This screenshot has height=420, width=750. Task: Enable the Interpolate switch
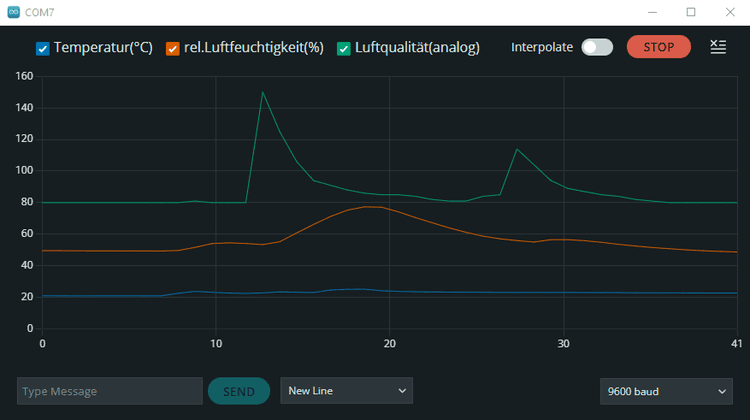pos(597,47)
